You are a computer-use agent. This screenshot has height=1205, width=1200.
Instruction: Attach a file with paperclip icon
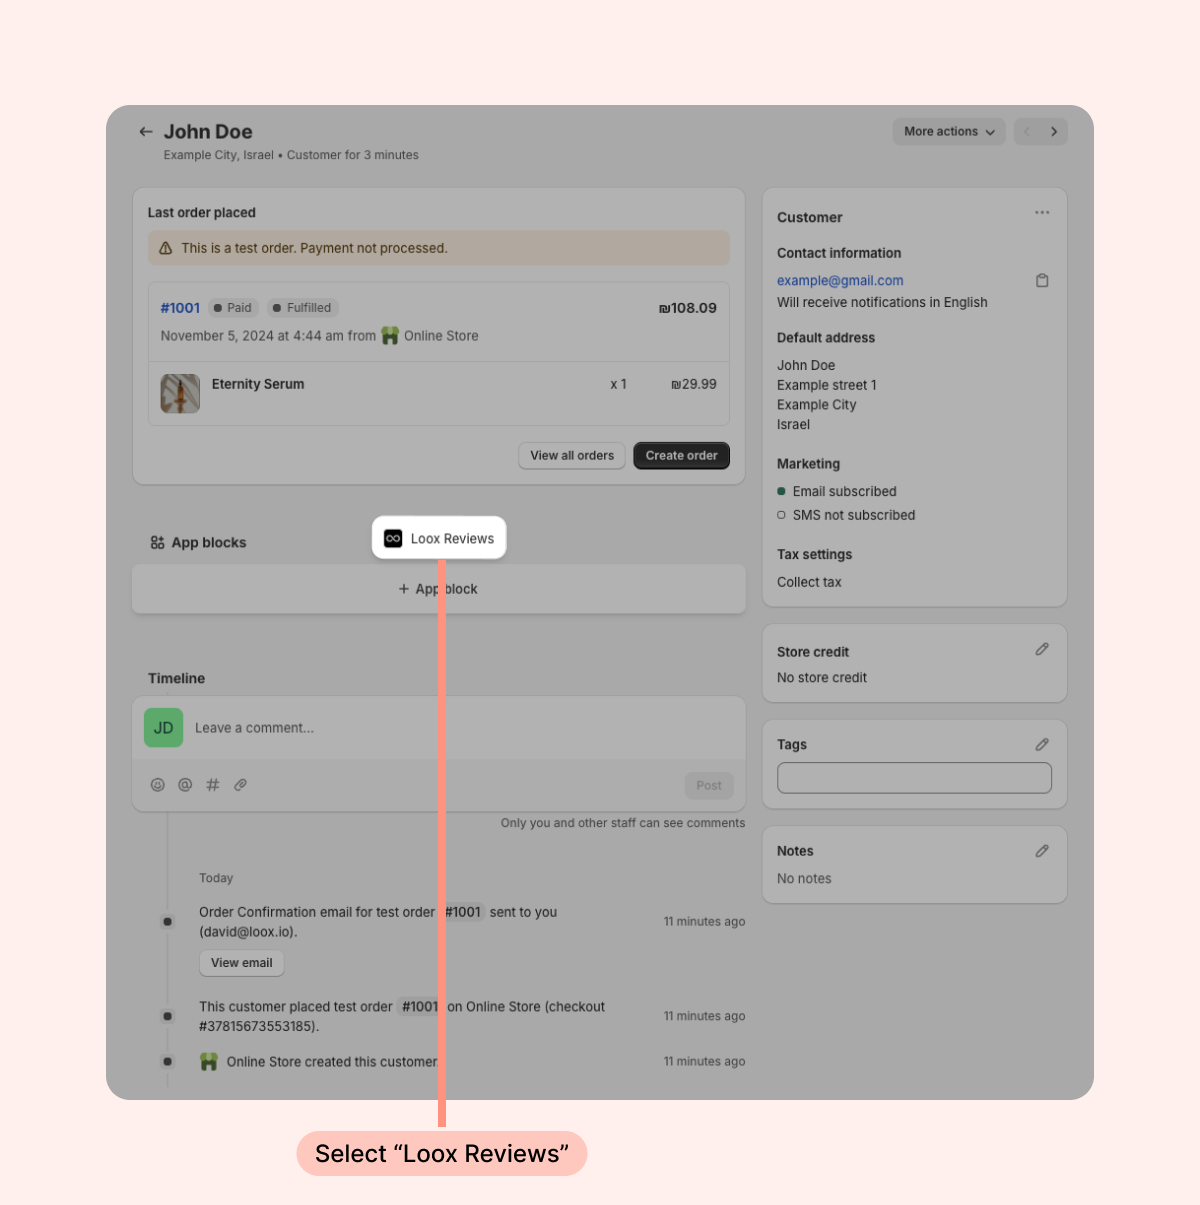click(x=241, y=785)
